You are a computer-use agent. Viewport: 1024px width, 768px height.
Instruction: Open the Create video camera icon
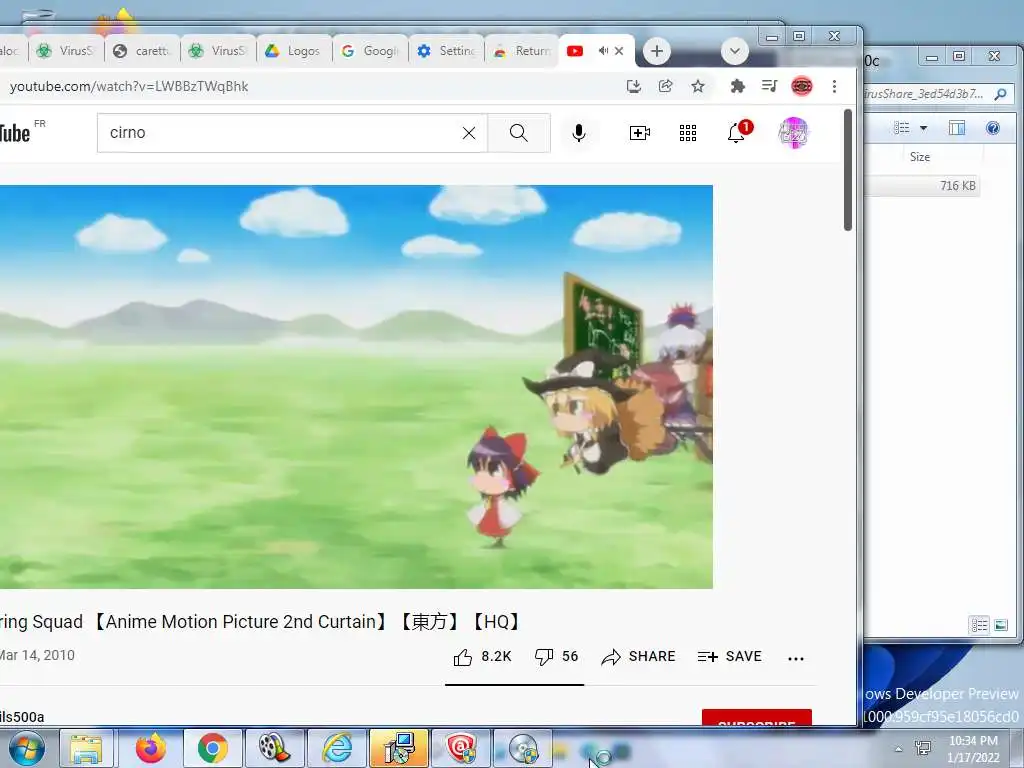coord(639,133)
